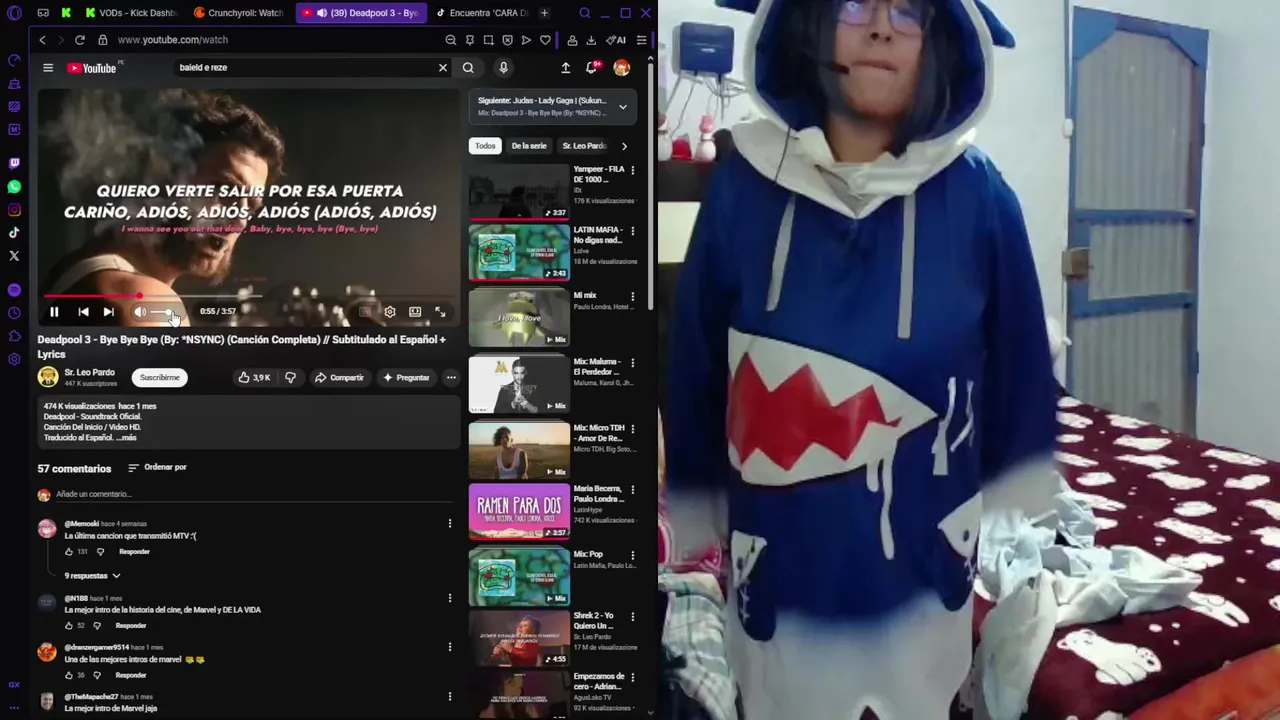Go back with browser back arrow

pos(42,40)
